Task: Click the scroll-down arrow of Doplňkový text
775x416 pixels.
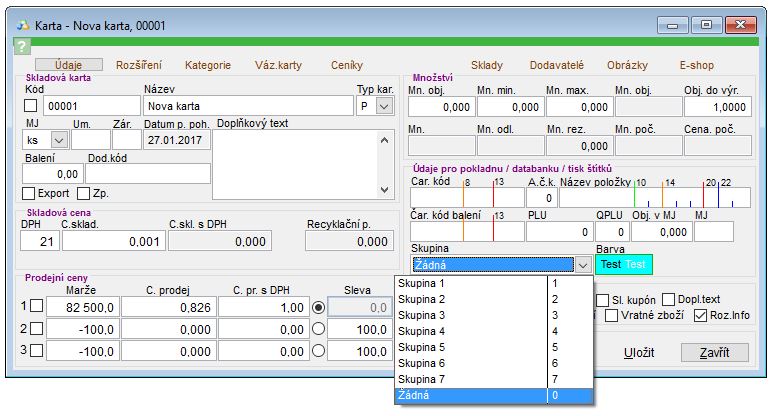Action: [384, 189]
